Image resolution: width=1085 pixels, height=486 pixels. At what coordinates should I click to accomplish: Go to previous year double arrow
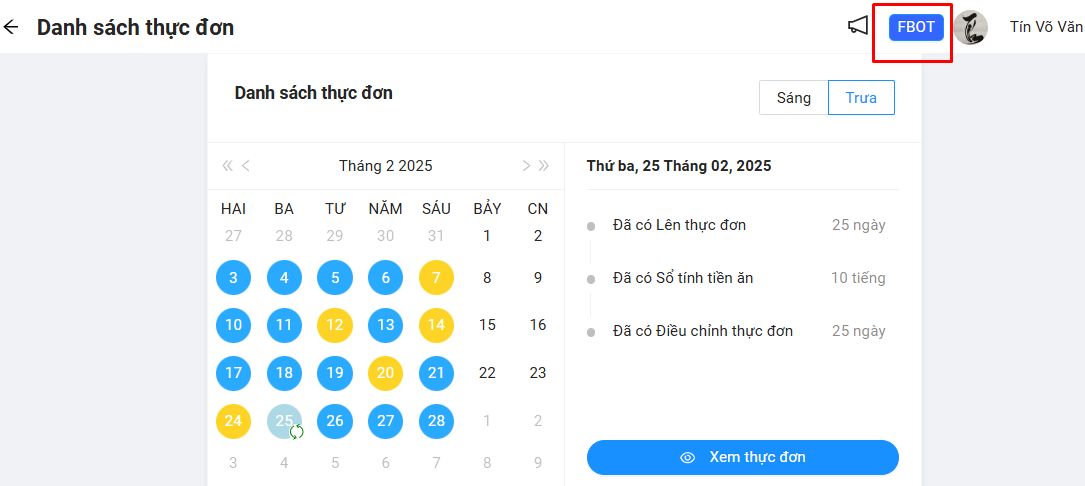coord(227,166)
